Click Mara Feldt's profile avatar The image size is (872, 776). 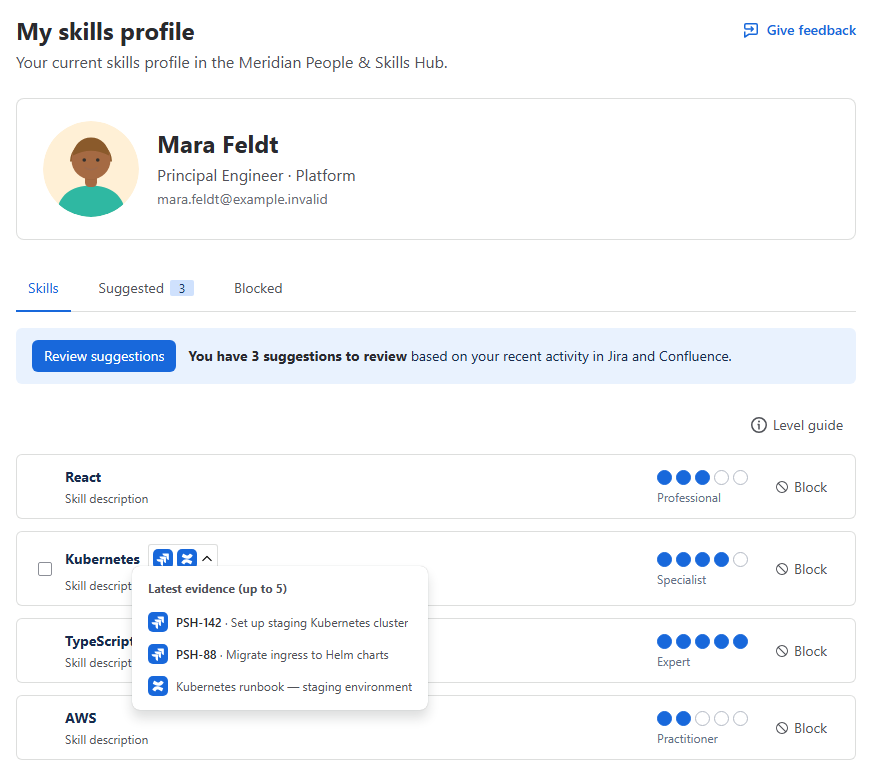pos(91,169)
